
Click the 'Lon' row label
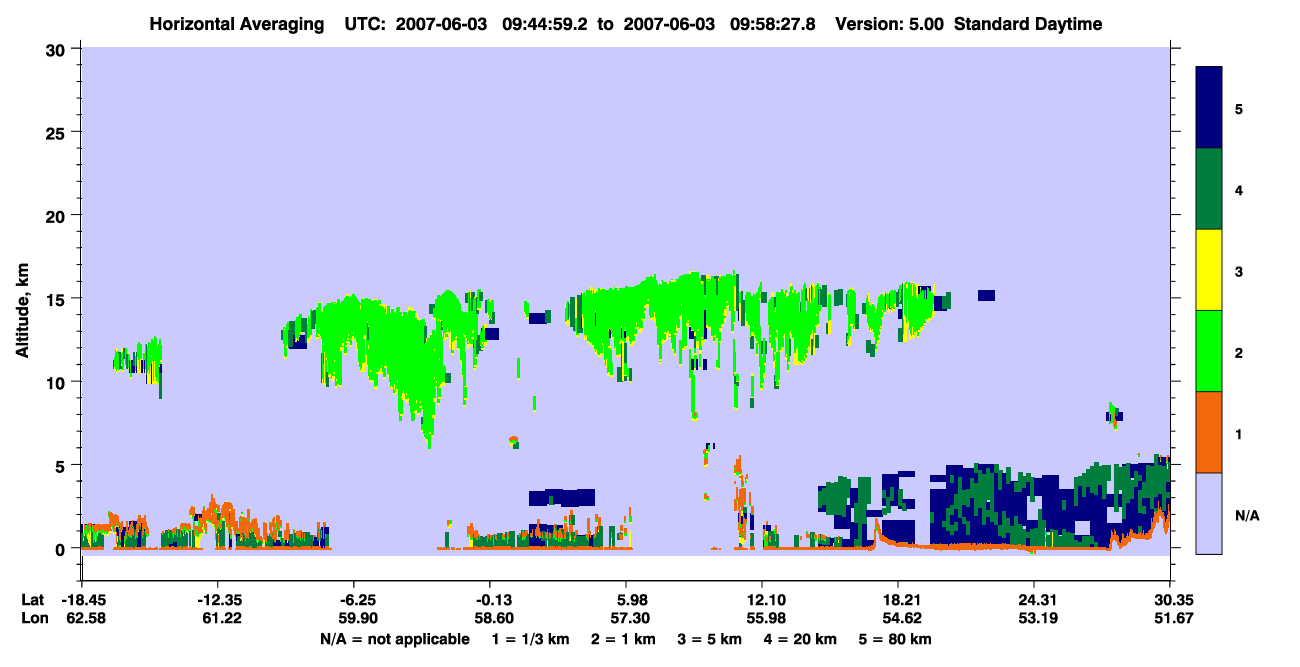34,618
